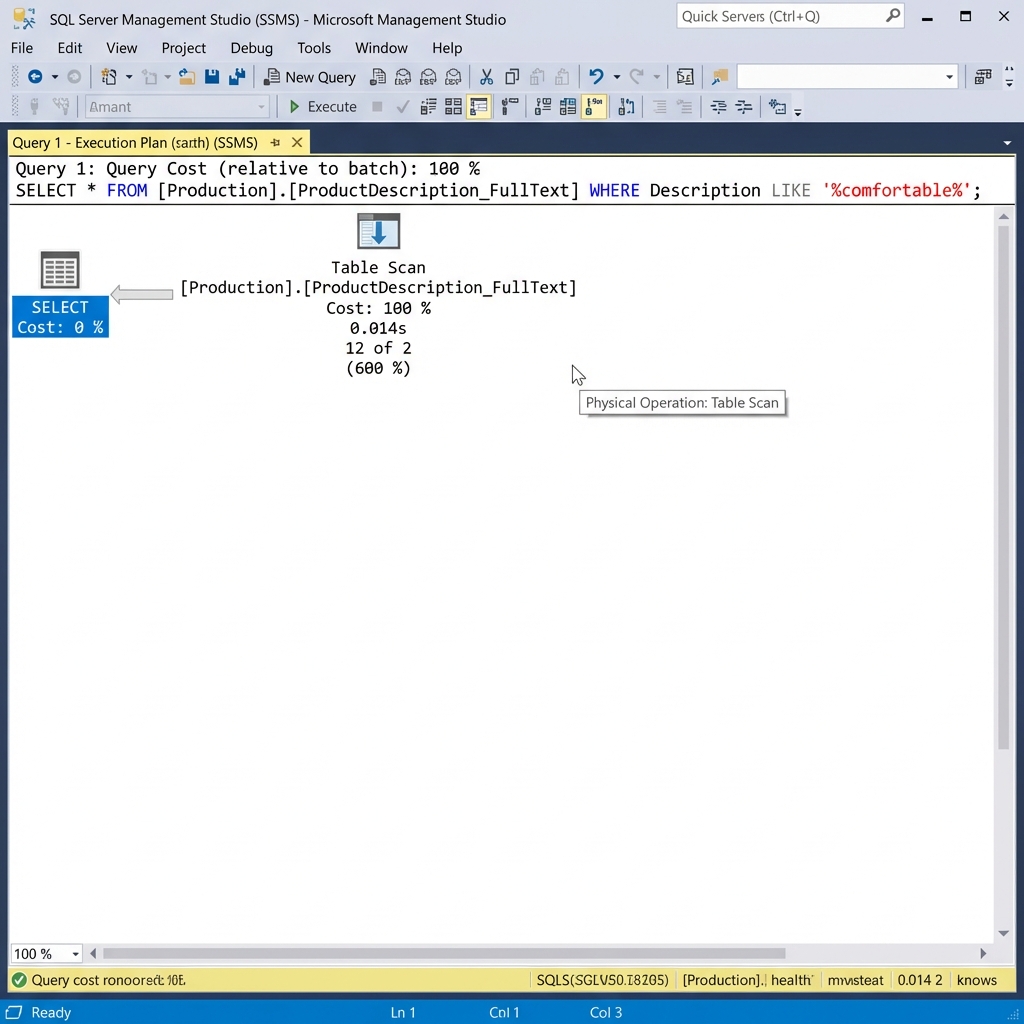The width and height of the screenshot is (1024, 1024).
Task: Toggle the highlighted Include Live Query Statistics button
Action: (593, 106)
